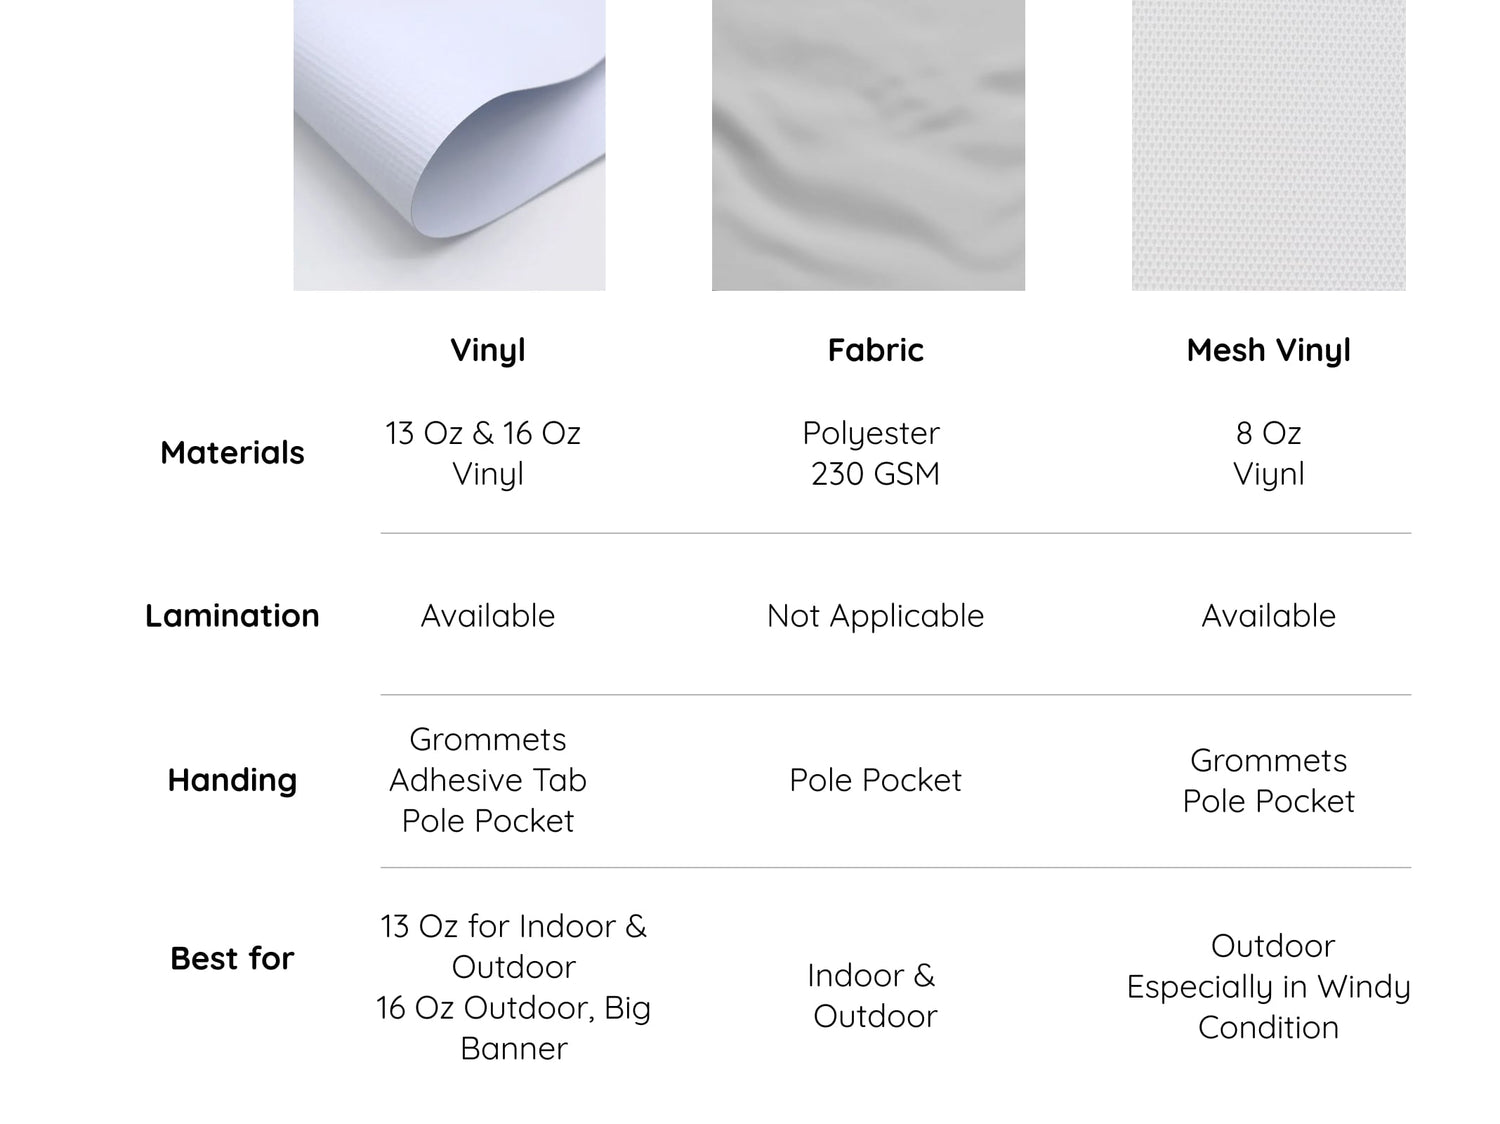Click the Fabric material sample image

(x=868, y=145)
